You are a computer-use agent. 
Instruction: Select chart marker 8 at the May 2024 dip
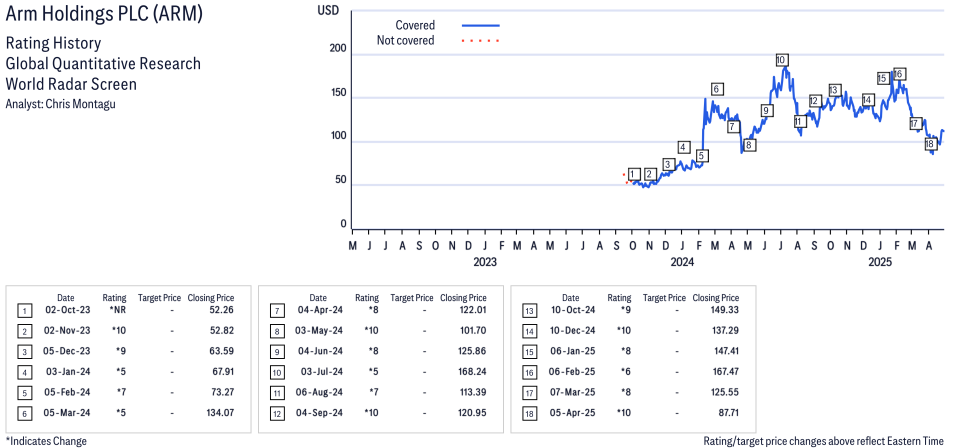[749, 145]
